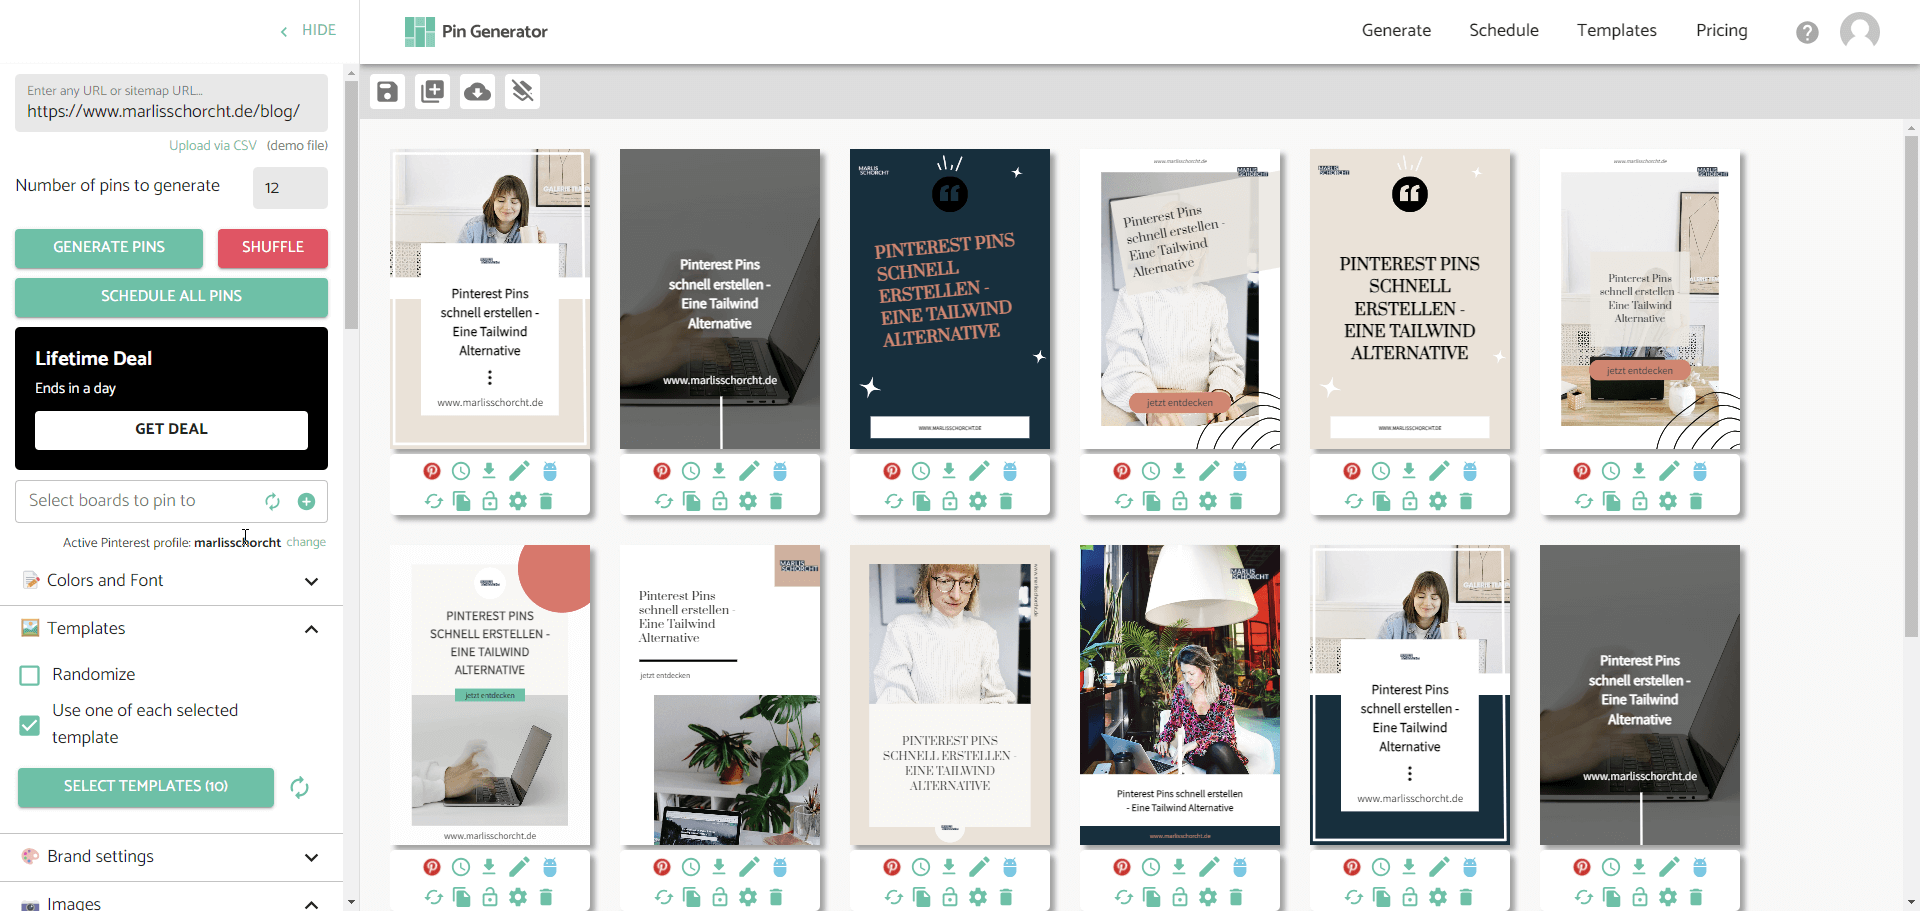Click the add-to-collection plus icon in toolbar

pyautogui.click(x=432, y=92)
